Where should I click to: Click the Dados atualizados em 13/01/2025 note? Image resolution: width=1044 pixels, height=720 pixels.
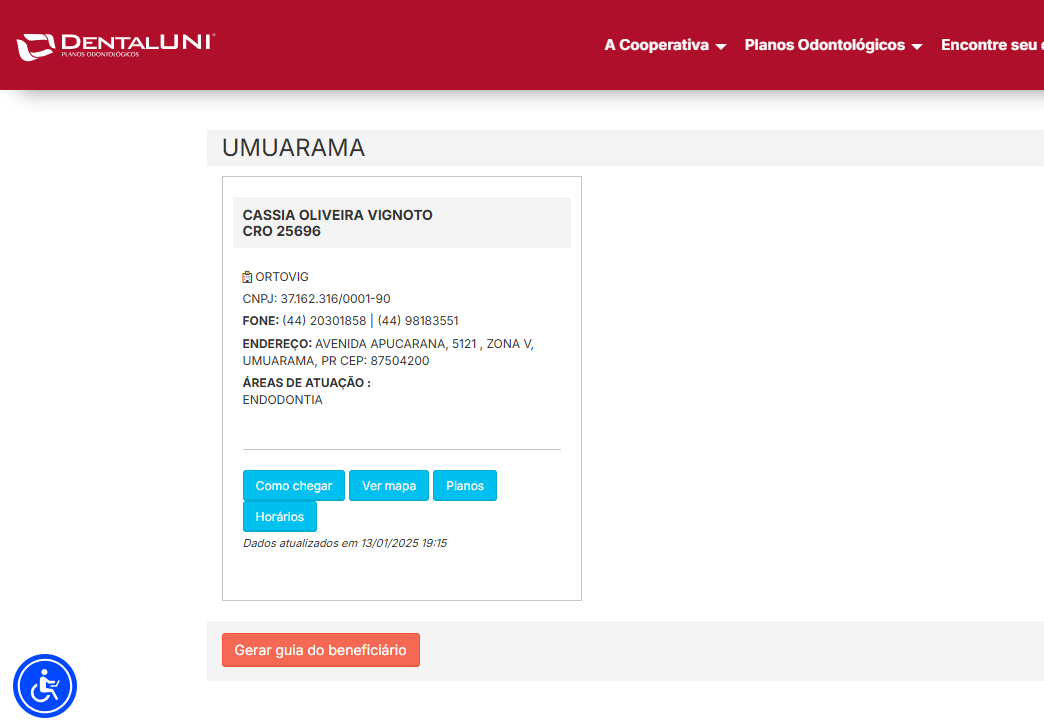click(345, 543)
